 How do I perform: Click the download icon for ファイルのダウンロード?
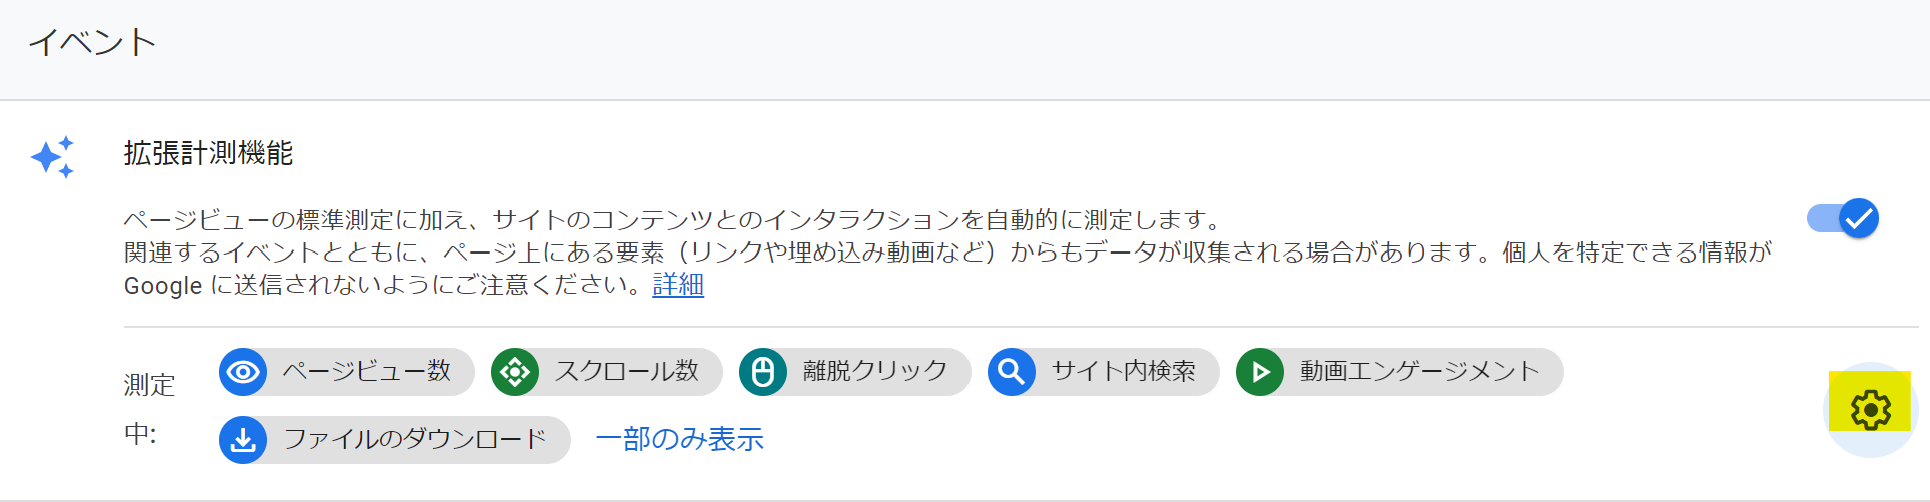[243, 440]
